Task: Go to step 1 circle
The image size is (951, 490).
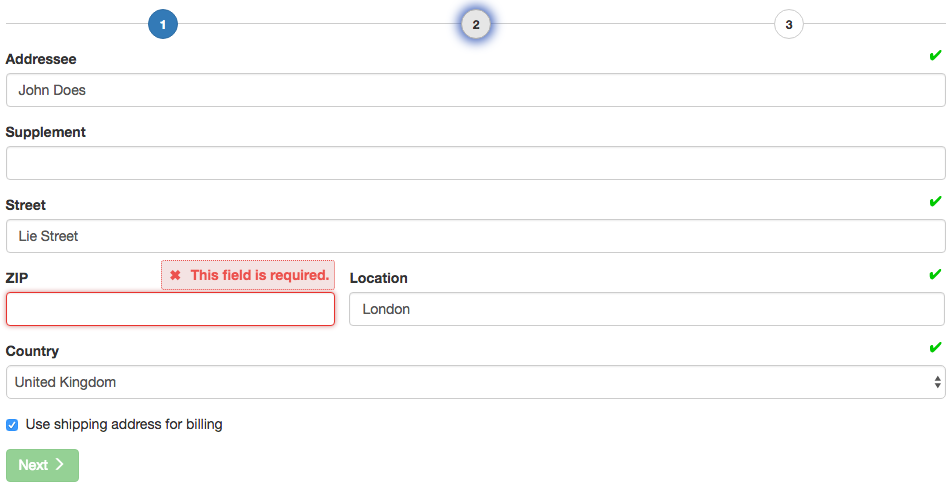Action: (163, 24)
